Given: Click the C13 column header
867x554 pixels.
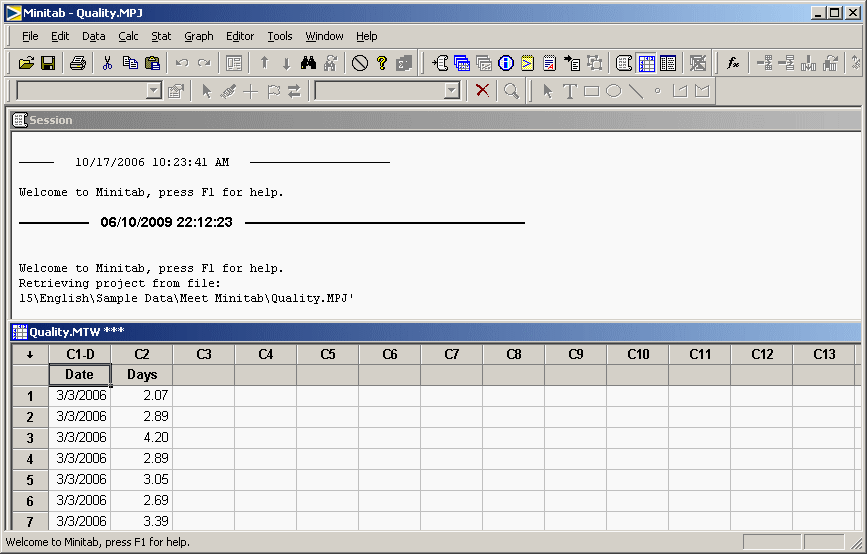Looking at the screenshot, I should [x=824, y=354].
